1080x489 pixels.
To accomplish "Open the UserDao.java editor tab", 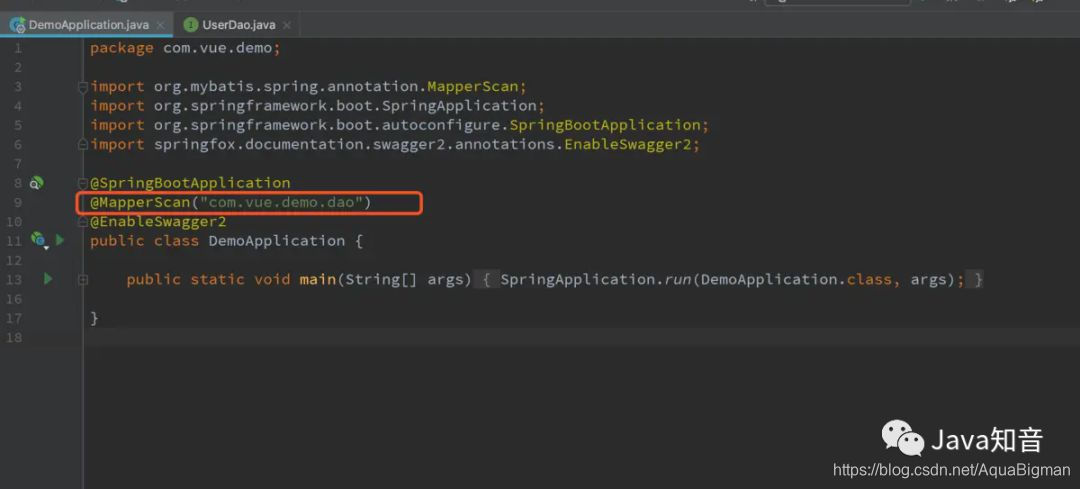I will coord(238,25).
